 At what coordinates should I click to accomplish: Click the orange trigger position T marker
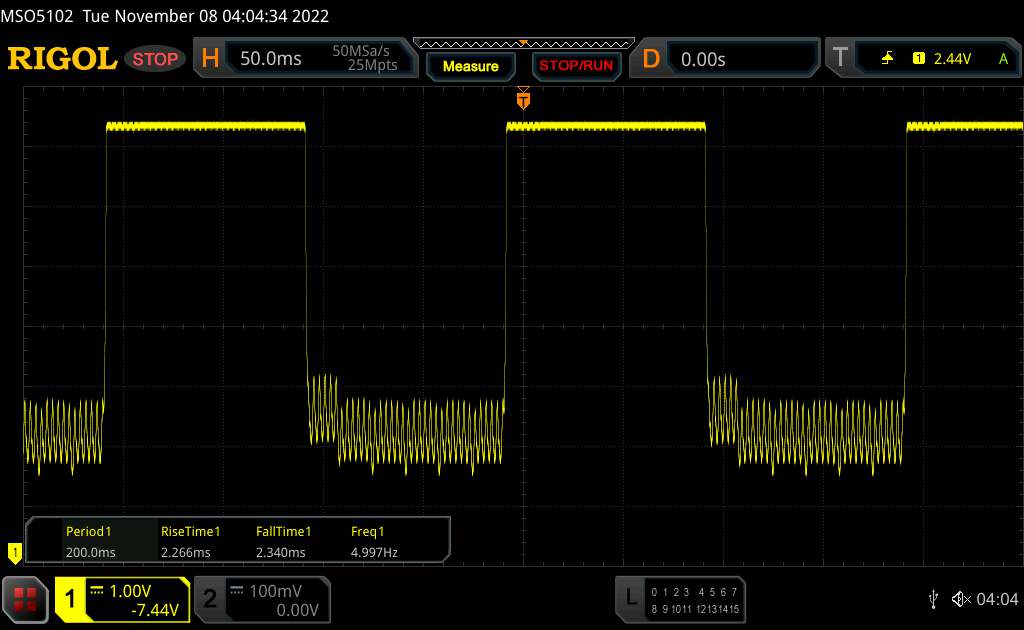pyautogui.click(x=523, y=100)
